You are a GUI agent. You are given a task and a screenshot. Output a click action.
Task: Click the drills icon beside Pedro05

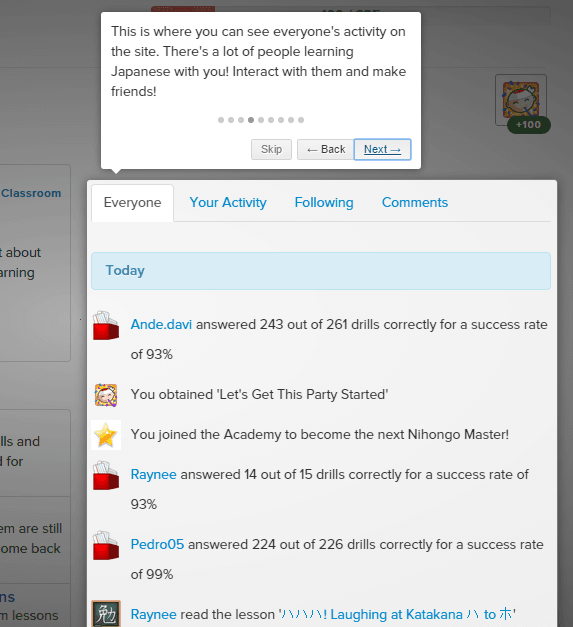[x=106, y=545]
